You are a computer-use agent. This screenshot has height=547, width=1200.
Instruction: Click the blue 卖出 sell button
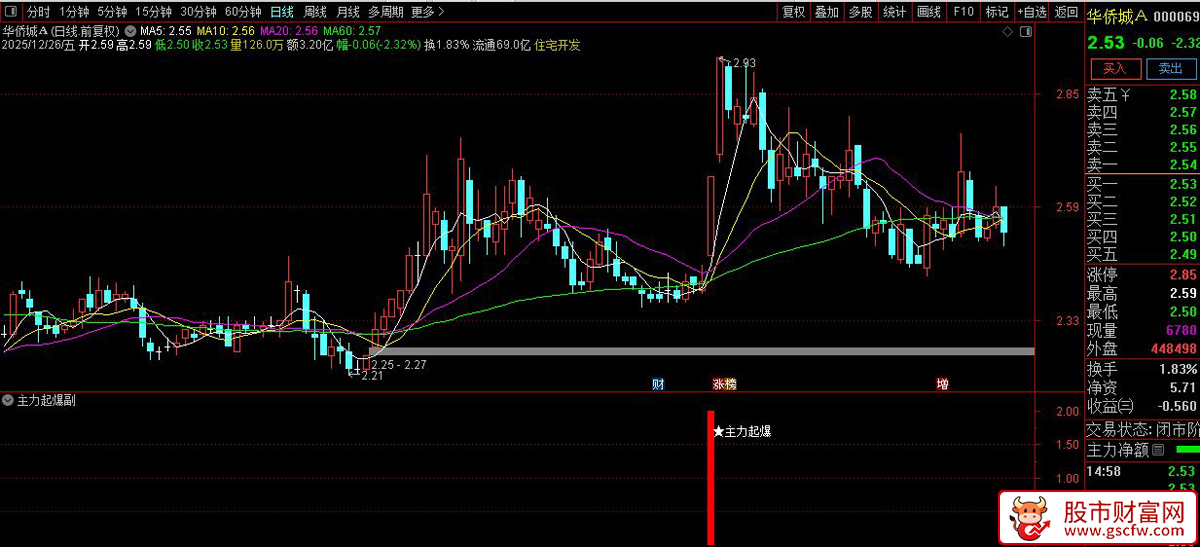[x=1170, y=69]
